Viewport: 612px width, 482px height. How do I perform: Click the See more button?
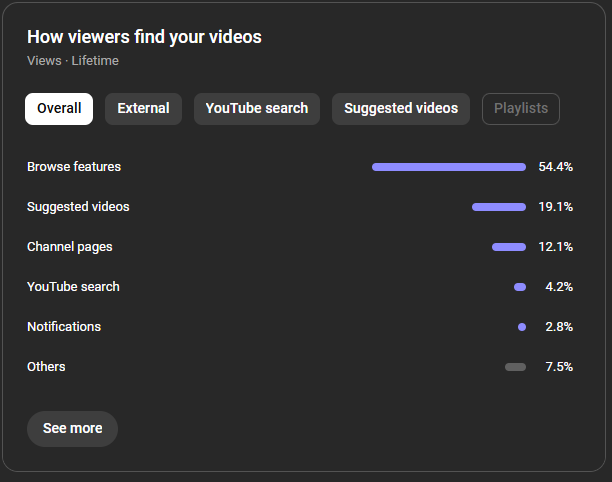[x=72, y=428]
